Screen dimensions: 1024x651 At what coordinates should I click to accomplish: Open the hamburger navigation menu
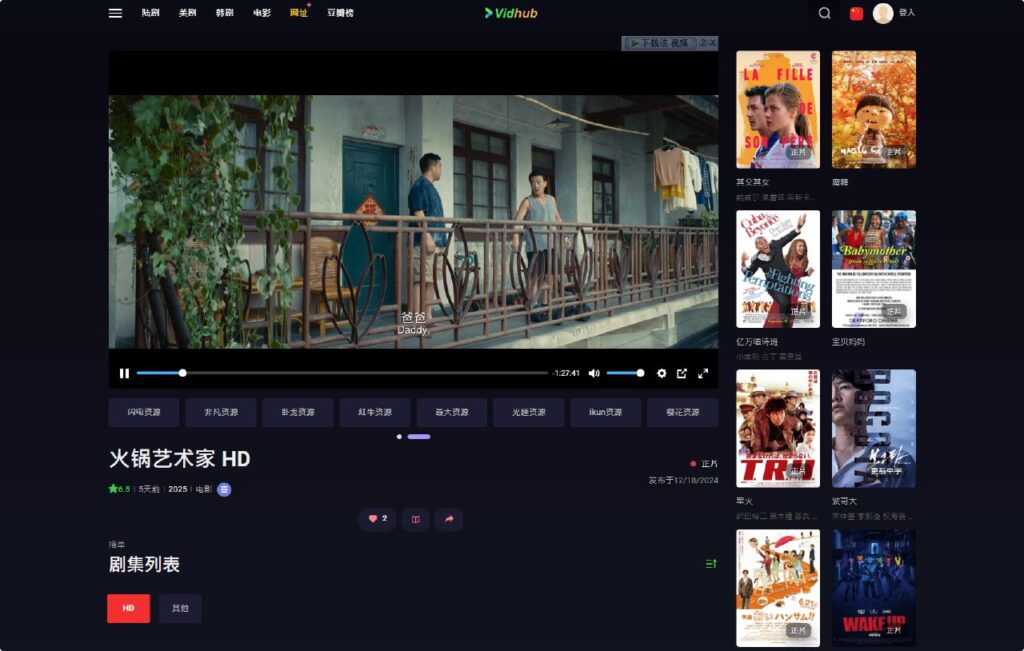[114, 13]
